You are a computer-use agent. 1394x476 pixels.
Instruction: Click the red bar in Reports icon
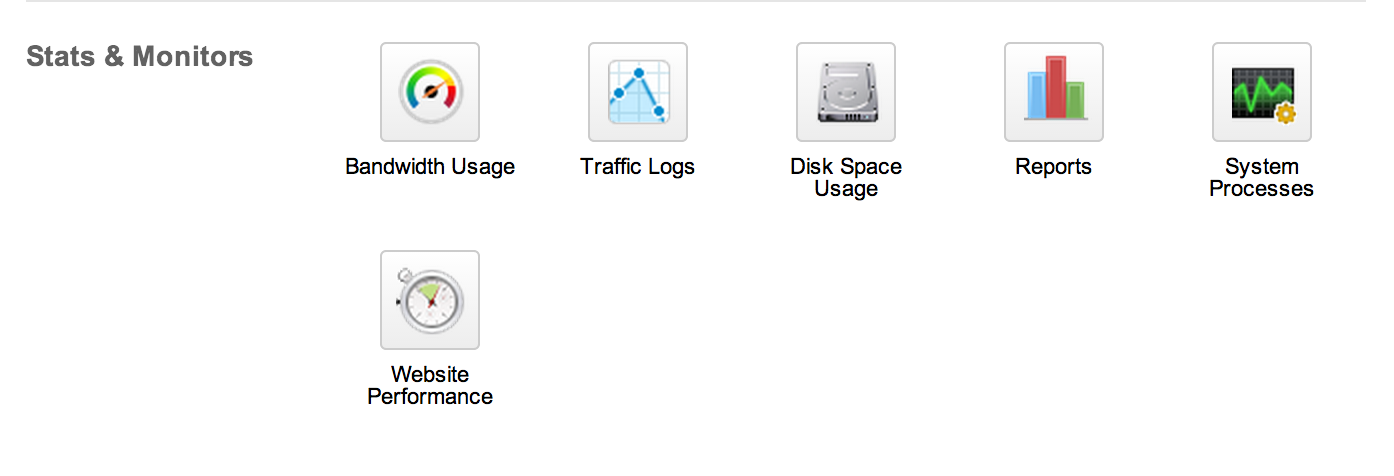point(1056,87)
